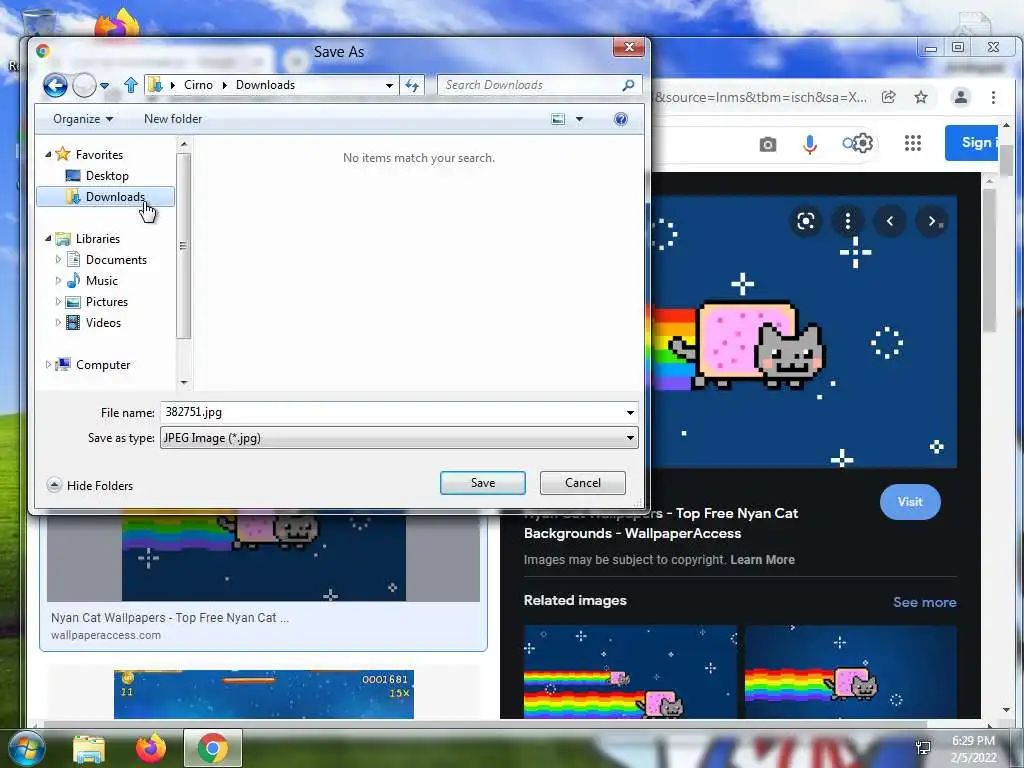
Task: Select Downloads in Favorites
Action: (x=106, y=197)
